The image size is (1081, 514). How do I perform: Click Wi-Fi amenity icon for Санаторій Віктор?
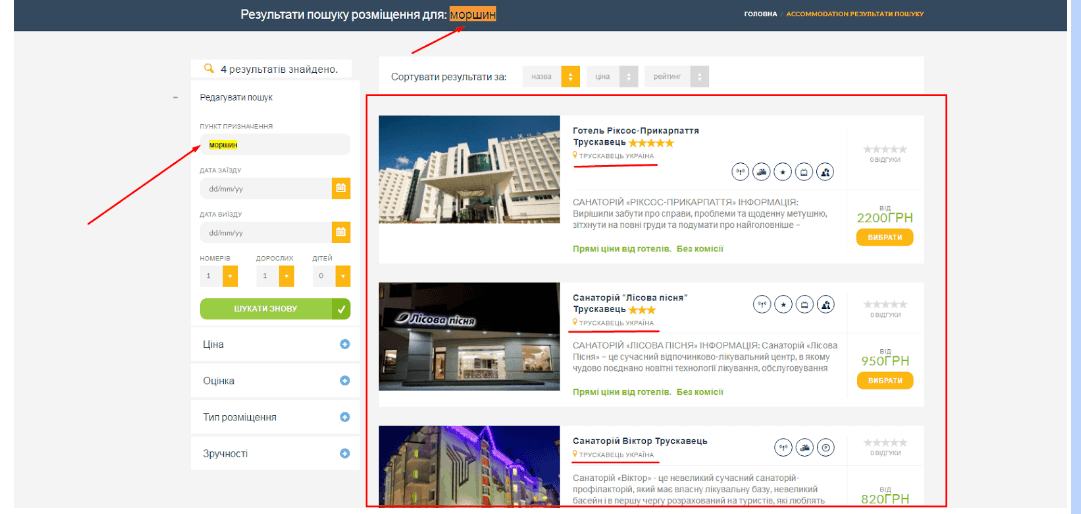click(x=782, y=448)
